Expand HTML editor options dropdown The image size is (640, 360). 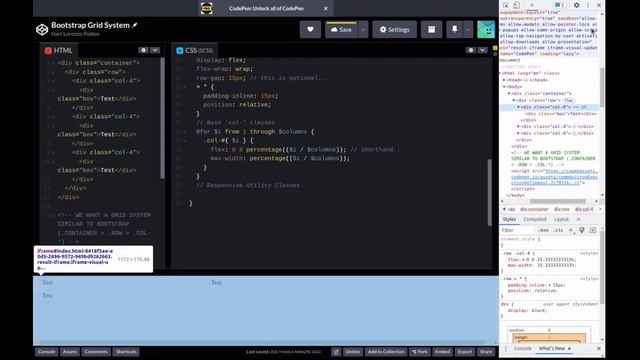(155, 50)
